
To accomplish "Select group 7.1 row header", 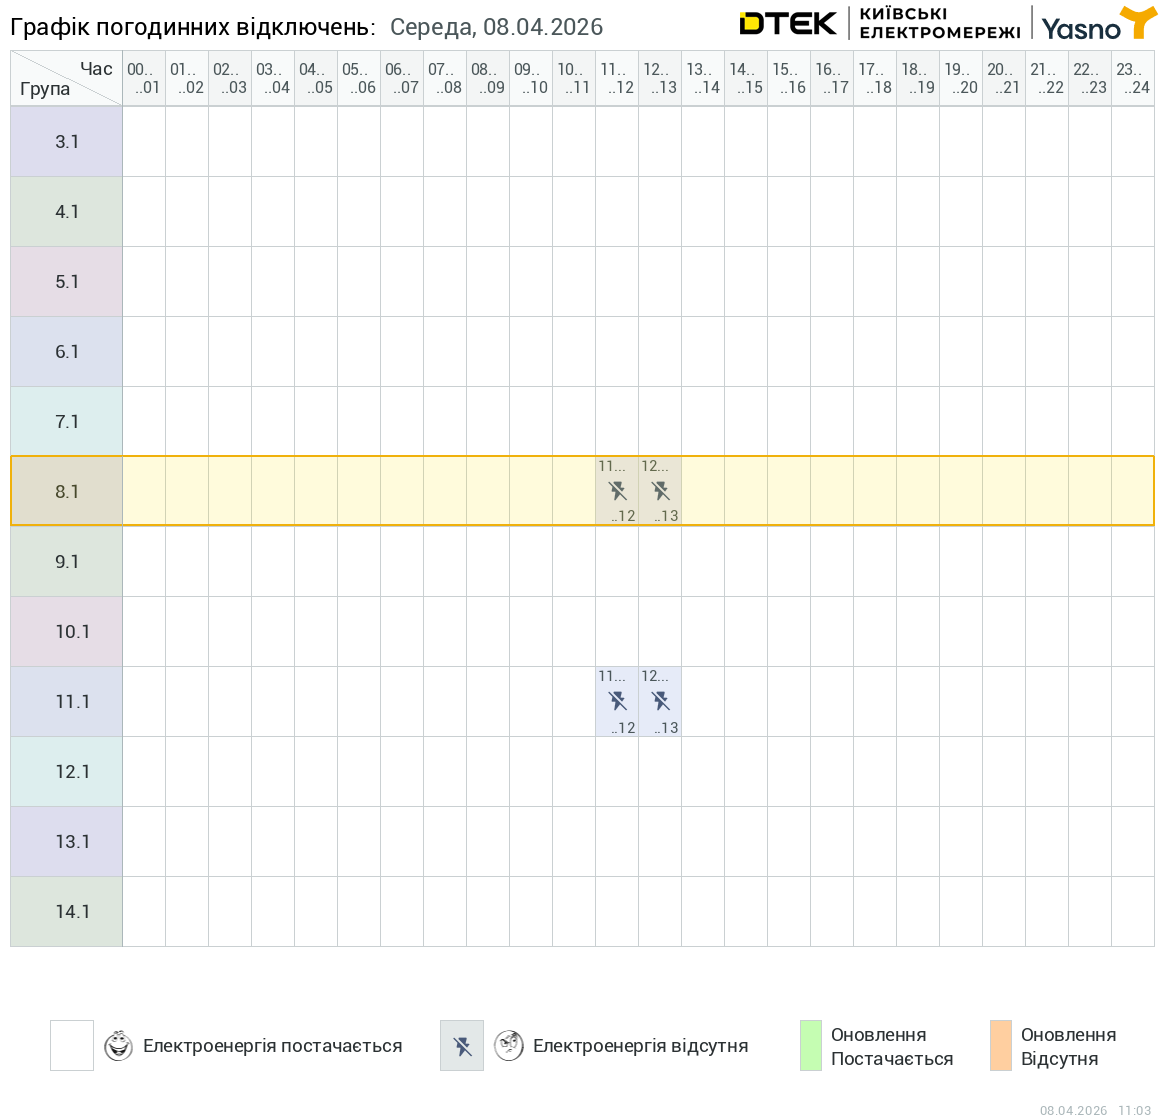I will coord(67,421).
